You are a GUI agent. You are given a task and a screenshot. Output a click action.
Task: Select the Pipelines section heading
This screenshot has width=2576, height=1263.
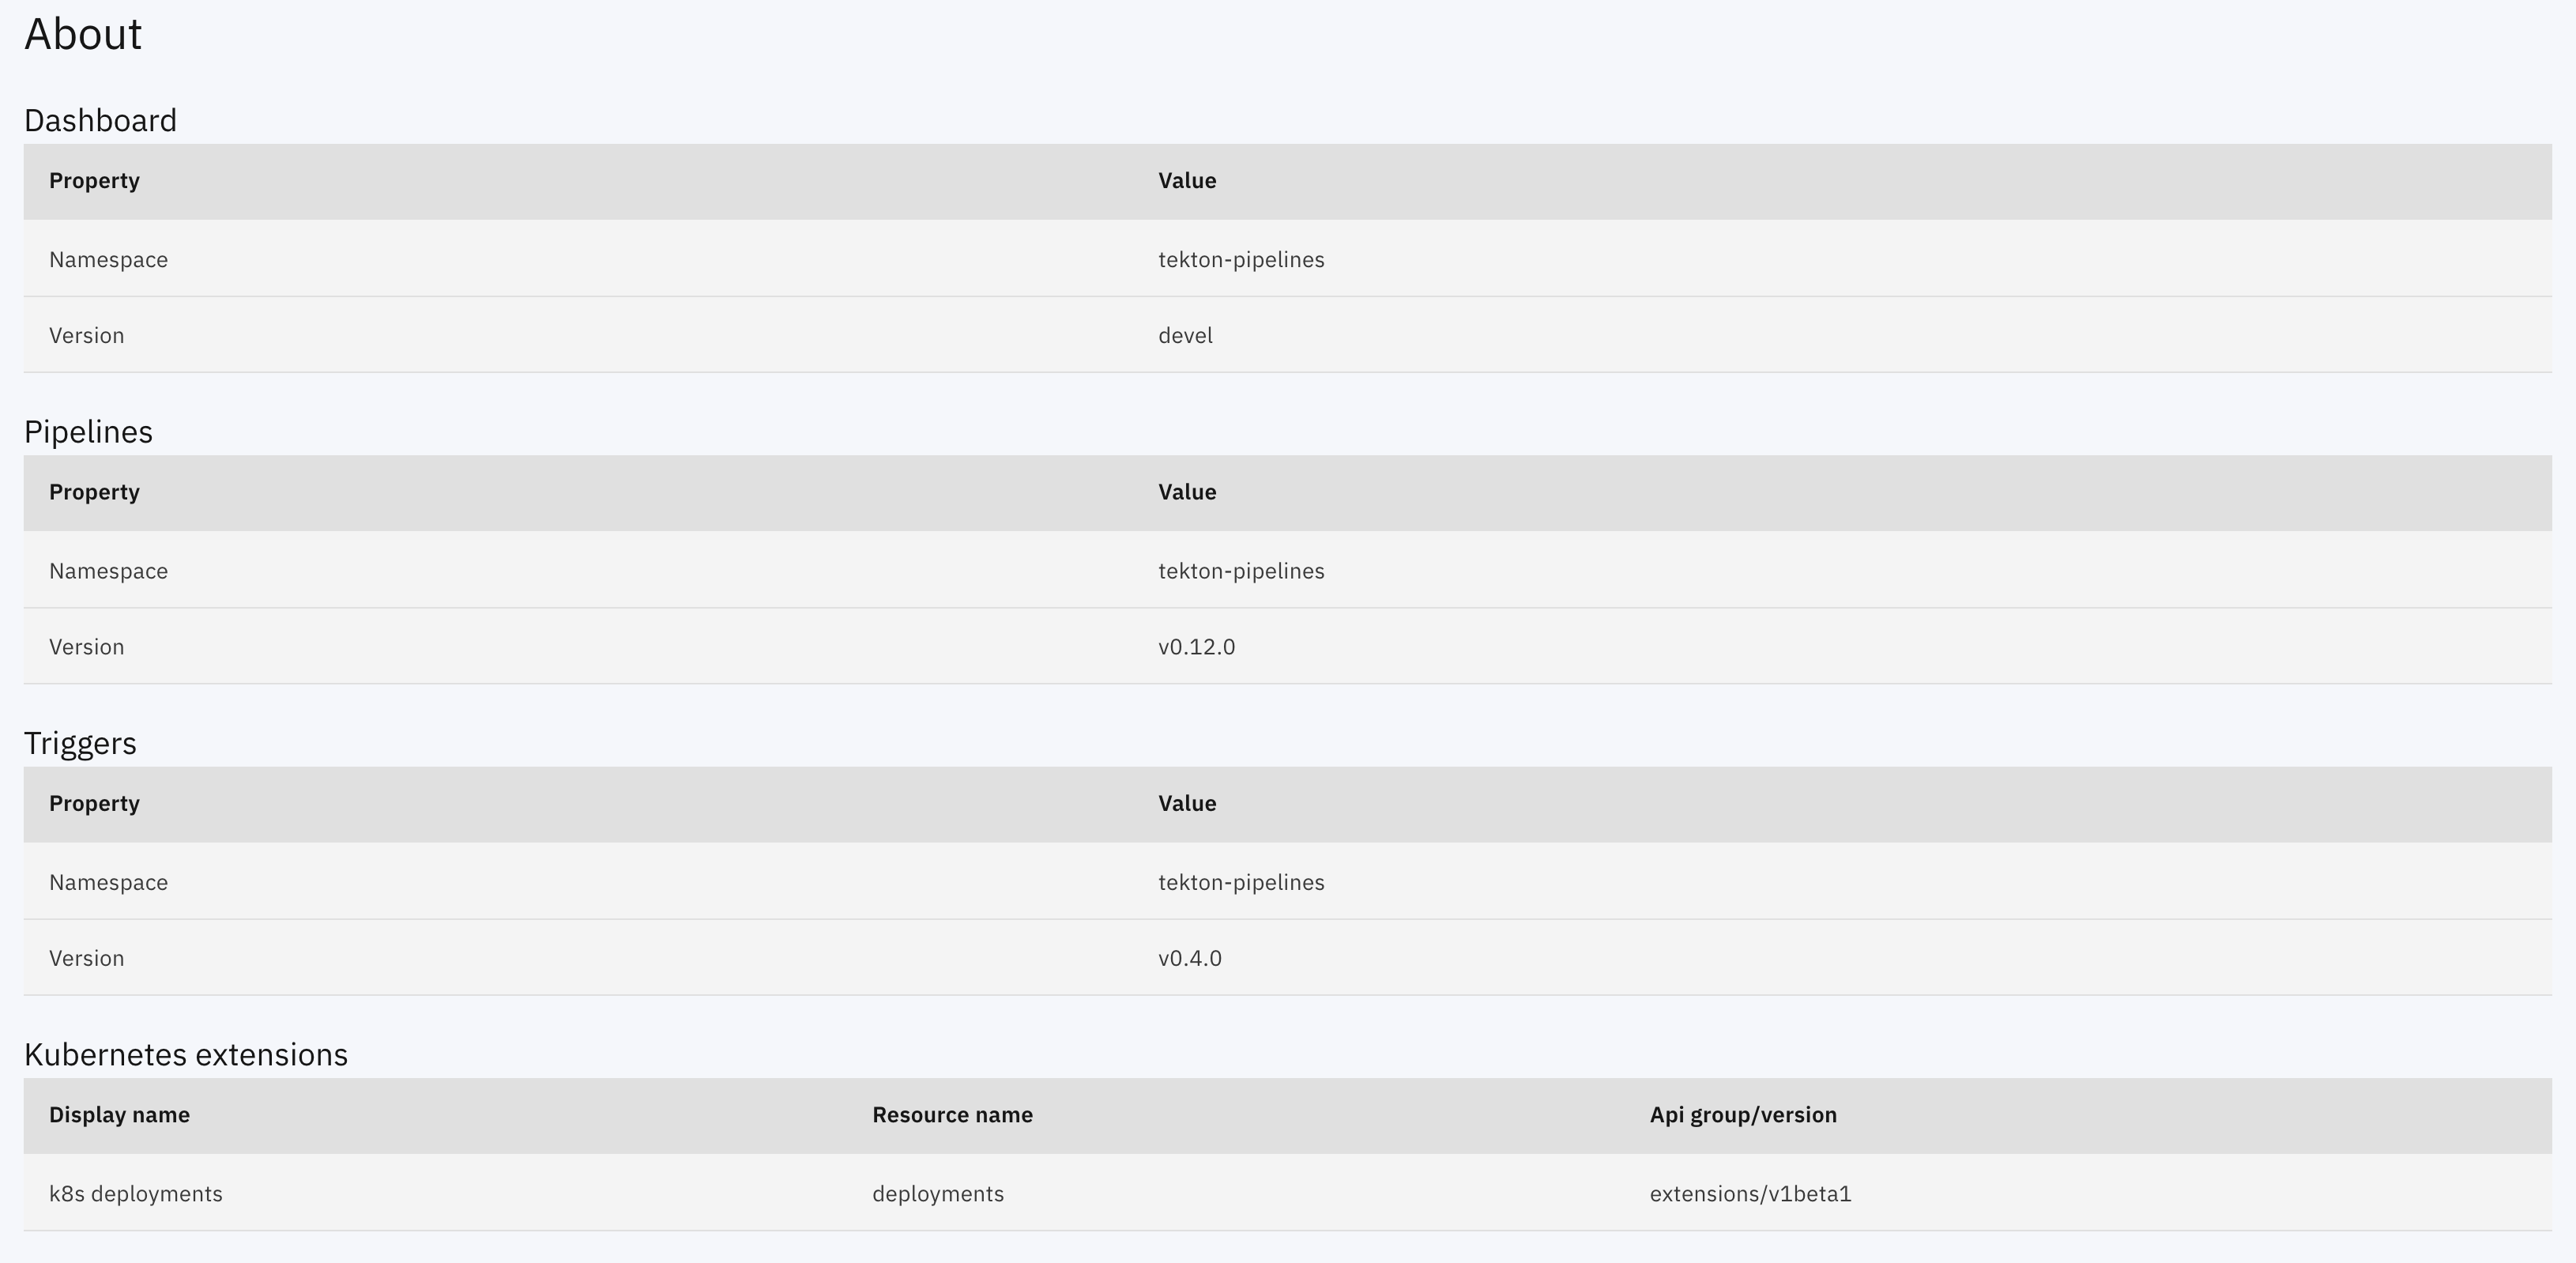[88, 431]
